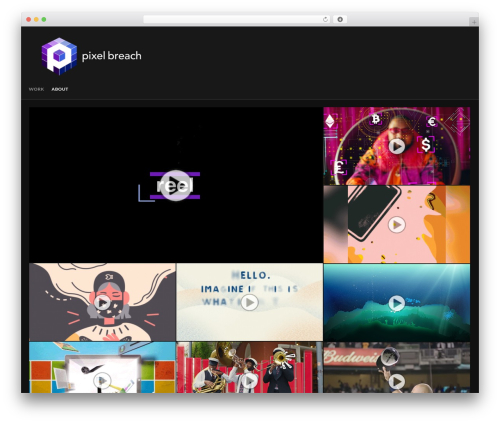Play the underwater blue-green scene video
This screenshot has width=500, height=423.
pos(397,303)
